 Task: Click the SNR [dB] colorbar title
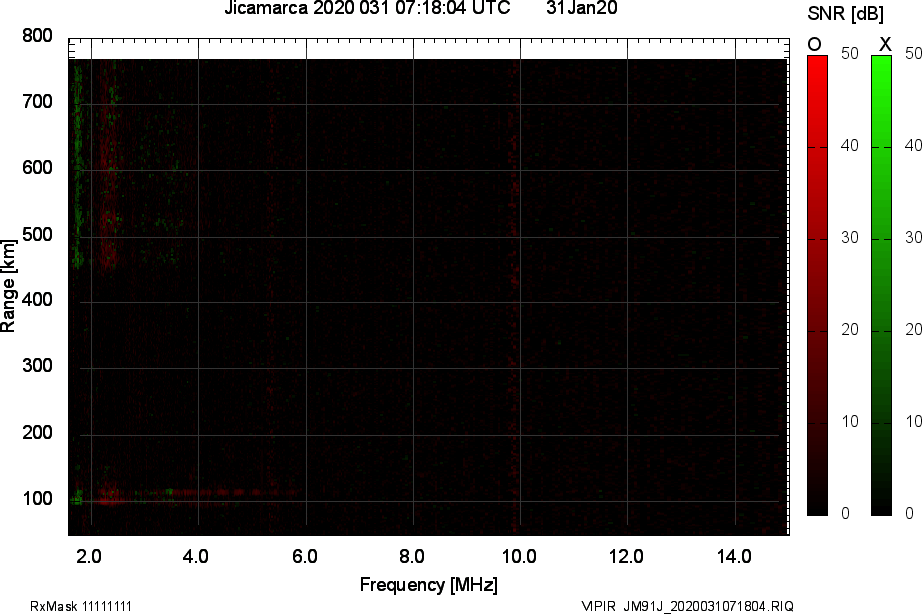coord(845,12)
